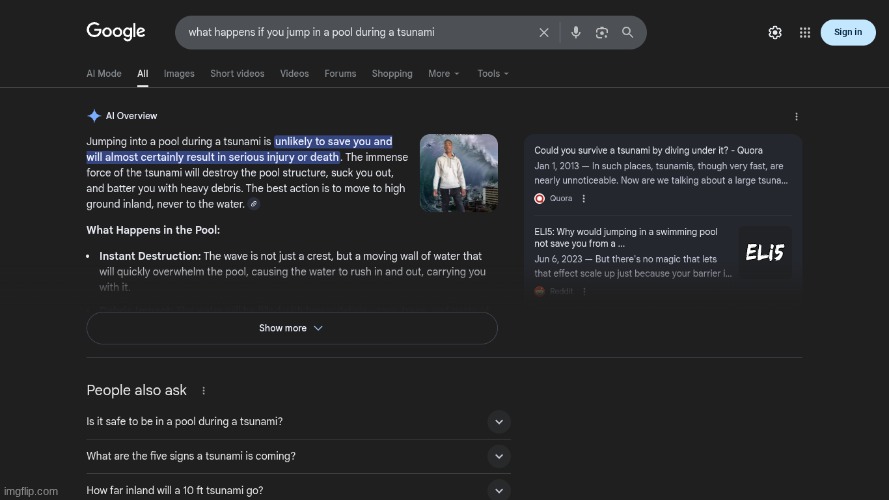The width and height of the screenshot is (889, 500).
Task: Expand 'How far inland' question
Action: [x=499, y=490]
